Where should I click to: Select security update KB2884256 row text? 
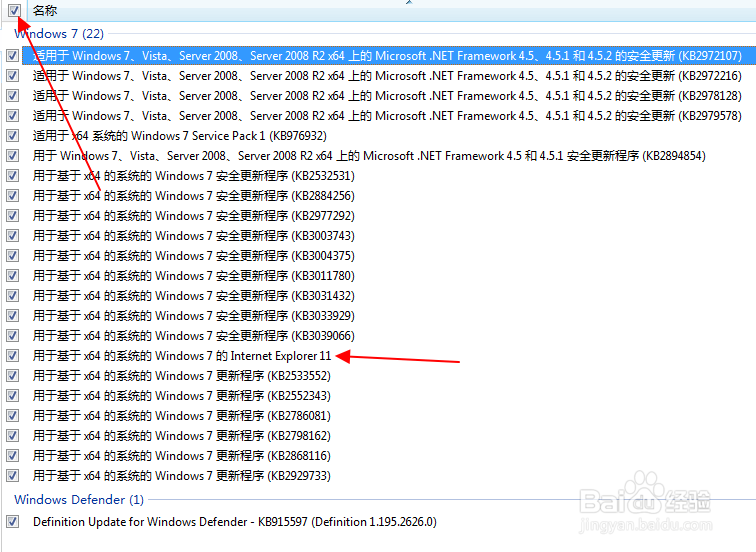point(194,196)
